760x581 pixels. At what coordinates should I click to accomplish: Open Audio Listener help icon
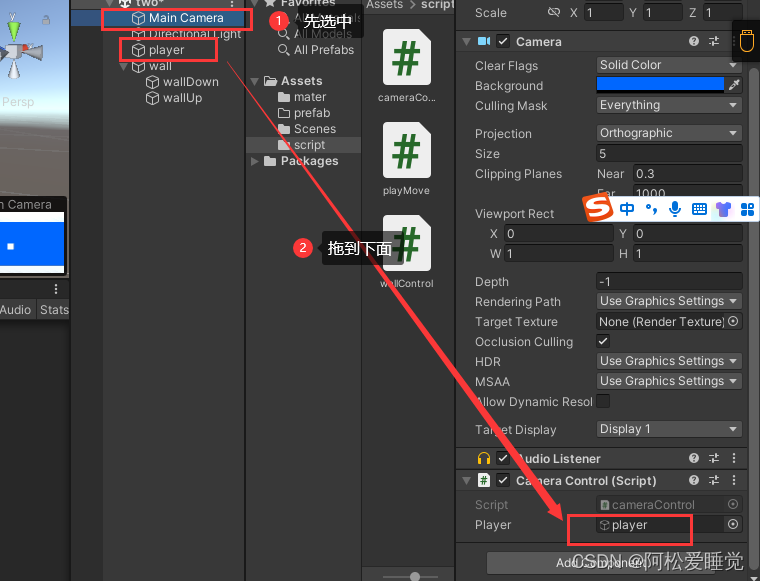pos(694,458)
